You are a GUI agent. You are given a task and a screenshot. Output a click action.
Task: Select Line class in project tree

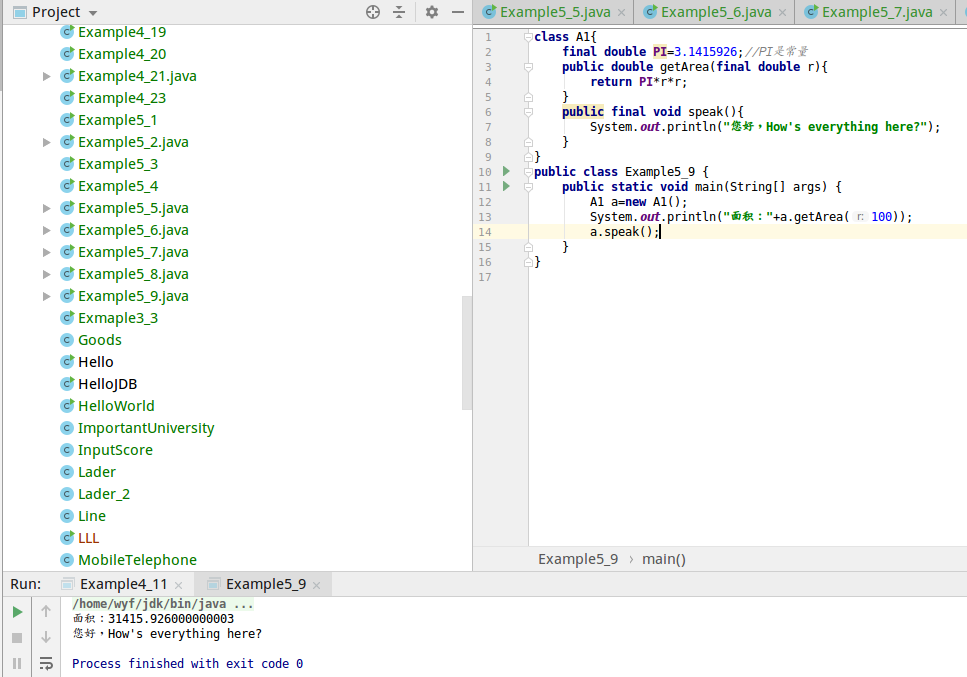pos(91,516)
